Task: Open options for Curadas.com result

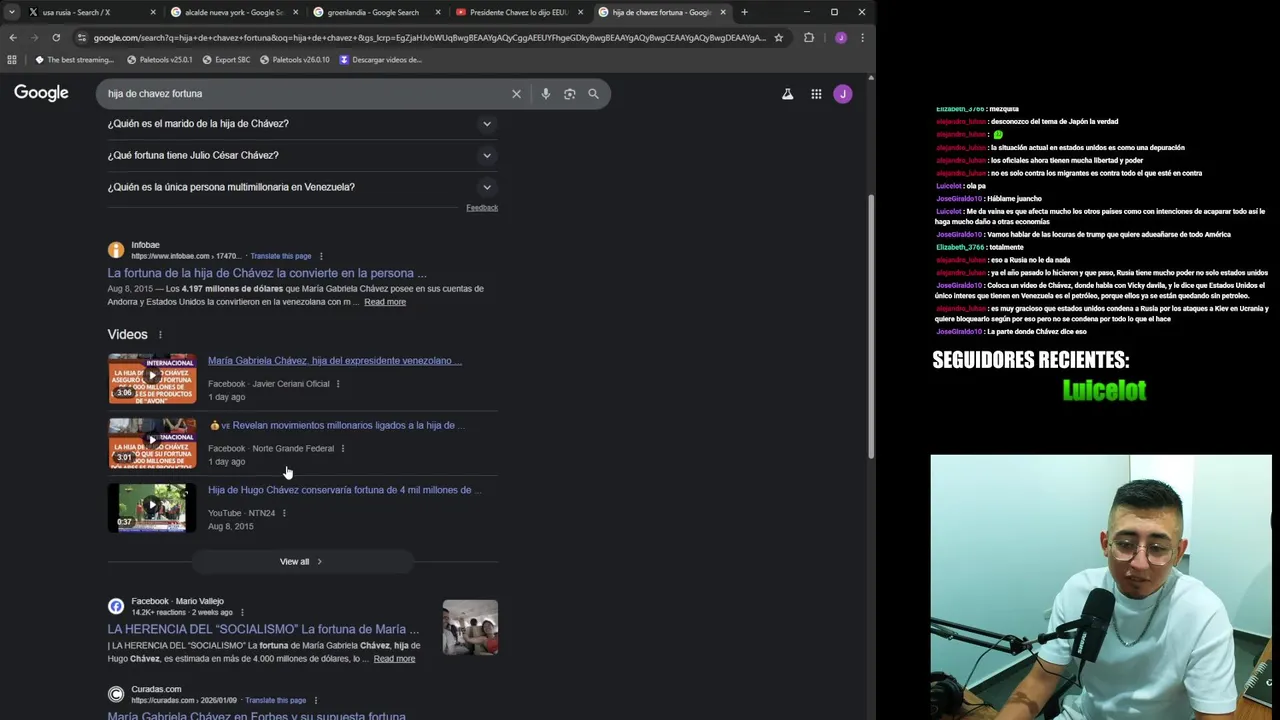Action: [x=315, y=701]
